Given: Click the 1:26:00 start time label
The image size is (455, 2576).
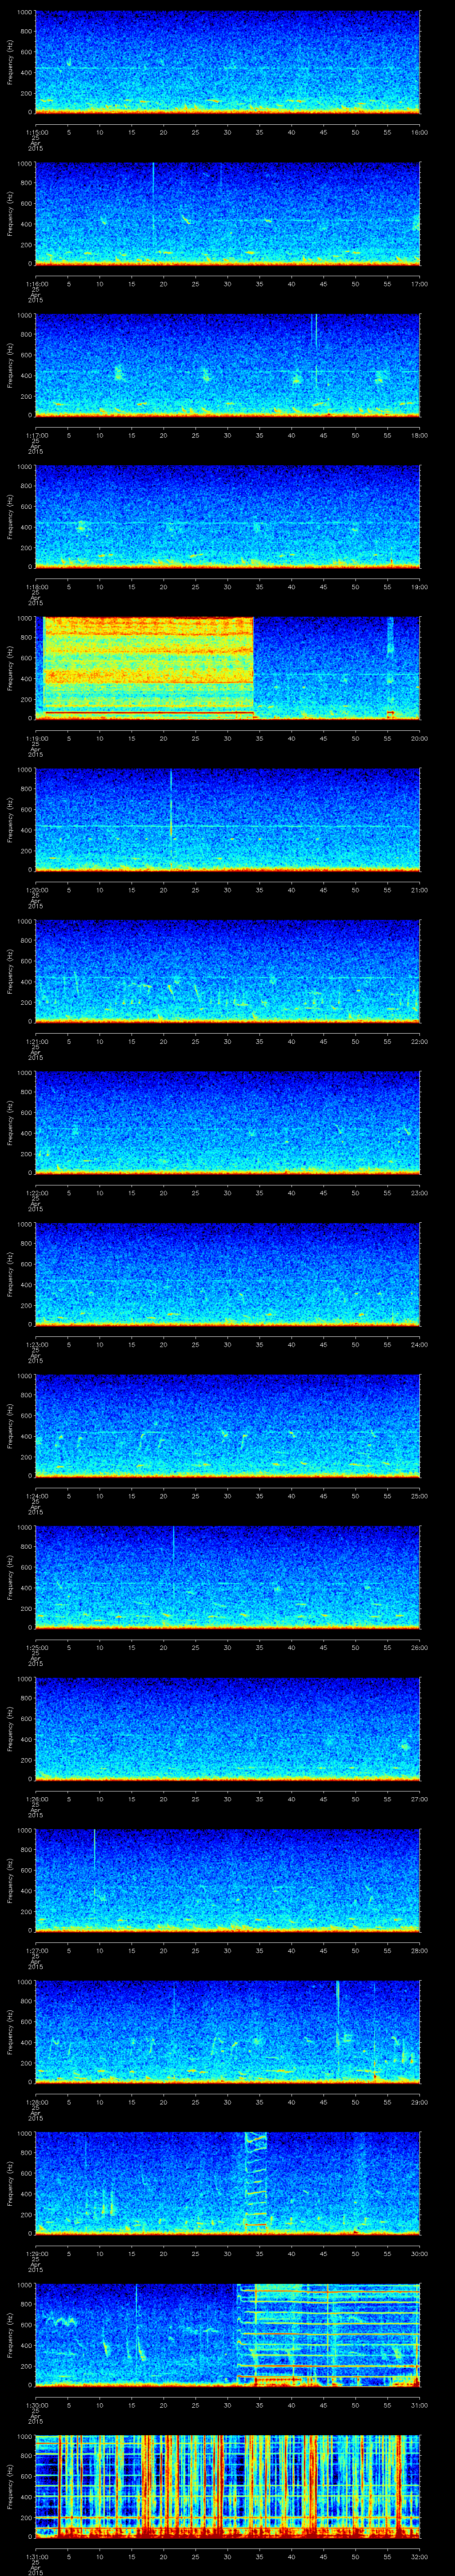Looking at the screenshot, I should pyautogui.click(x=36, y=1798).
